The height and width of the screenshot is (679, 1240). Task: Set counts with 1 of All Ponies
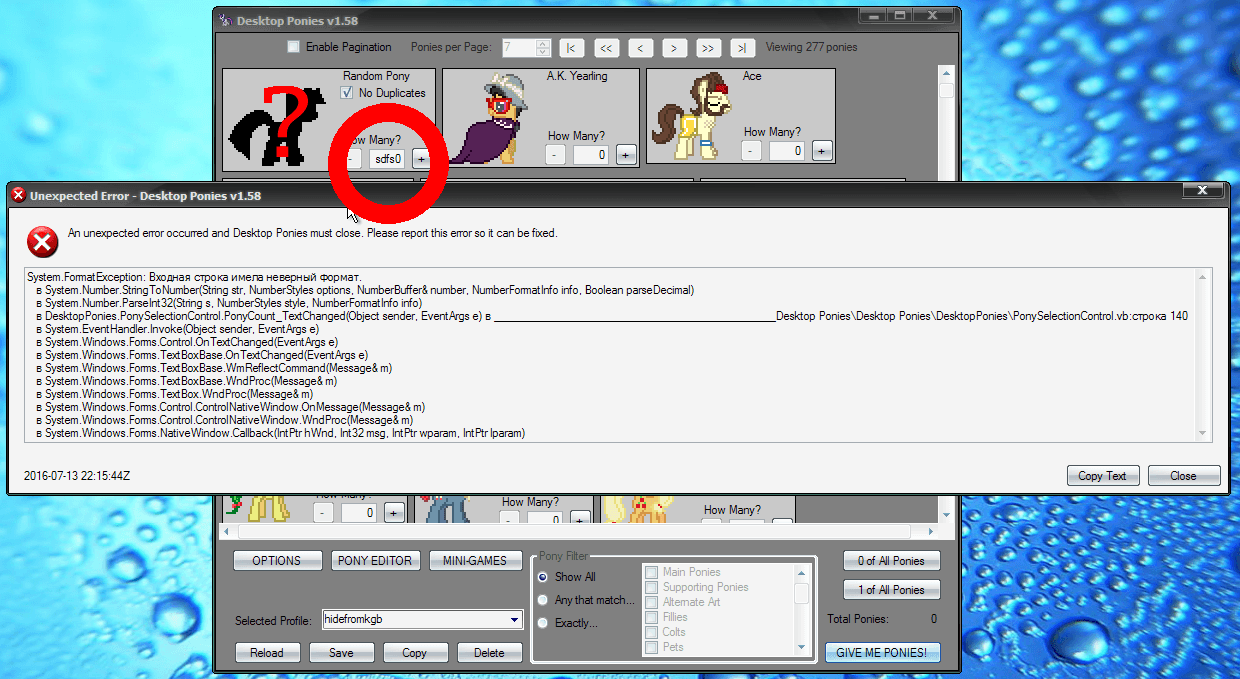click(x=892, y=590)
